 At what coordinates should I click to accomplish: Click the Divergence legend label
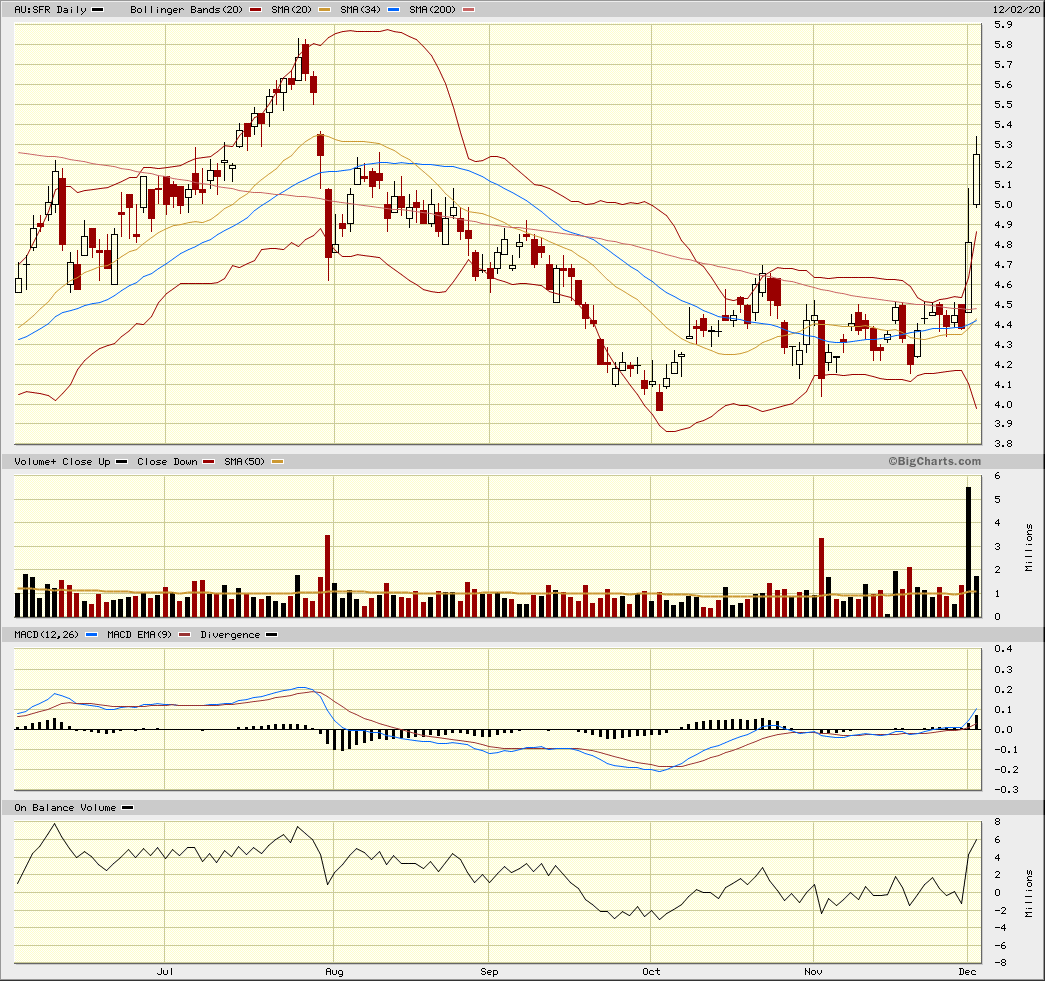coord(230,635)
